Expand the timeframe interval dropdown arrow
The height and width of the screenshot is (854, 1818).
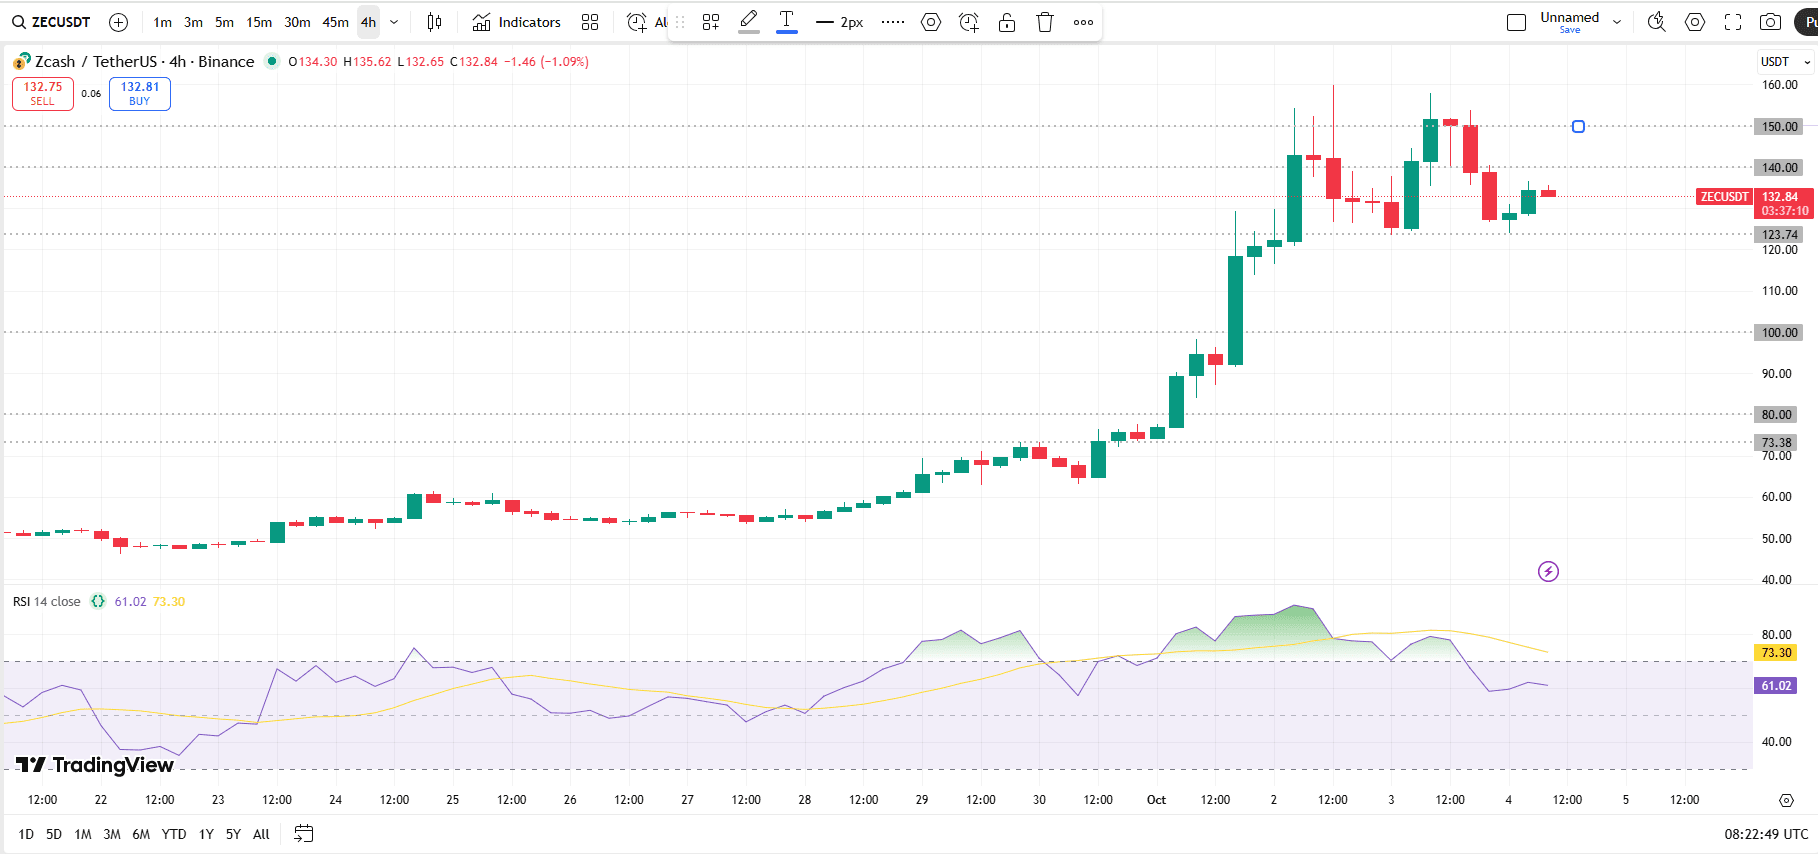point(394,22)
